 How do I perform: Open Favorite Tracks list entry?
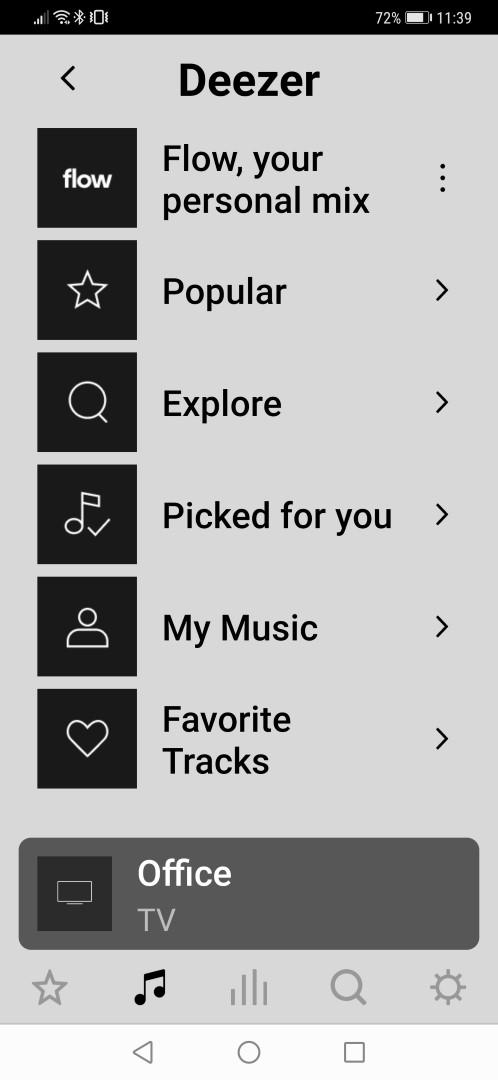click(249, 738)
